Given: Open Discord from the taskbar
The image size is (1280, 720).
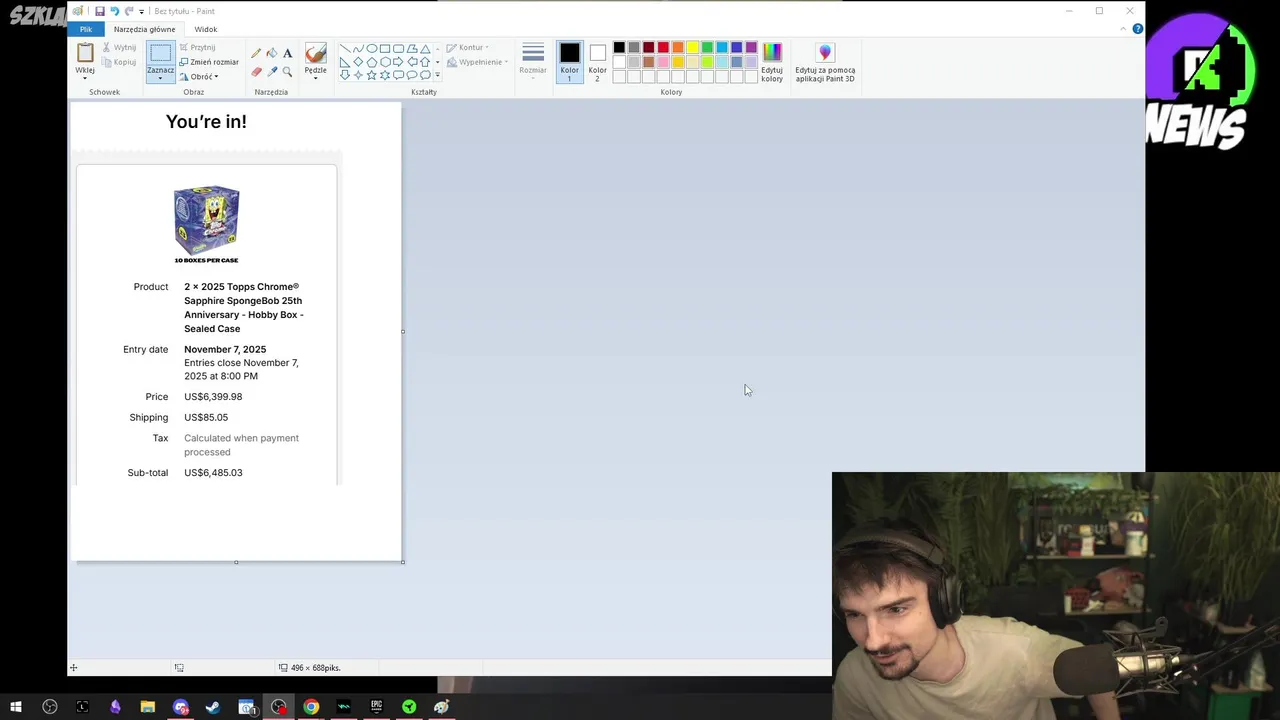Looking at the screenshot, I should (181, 707).
